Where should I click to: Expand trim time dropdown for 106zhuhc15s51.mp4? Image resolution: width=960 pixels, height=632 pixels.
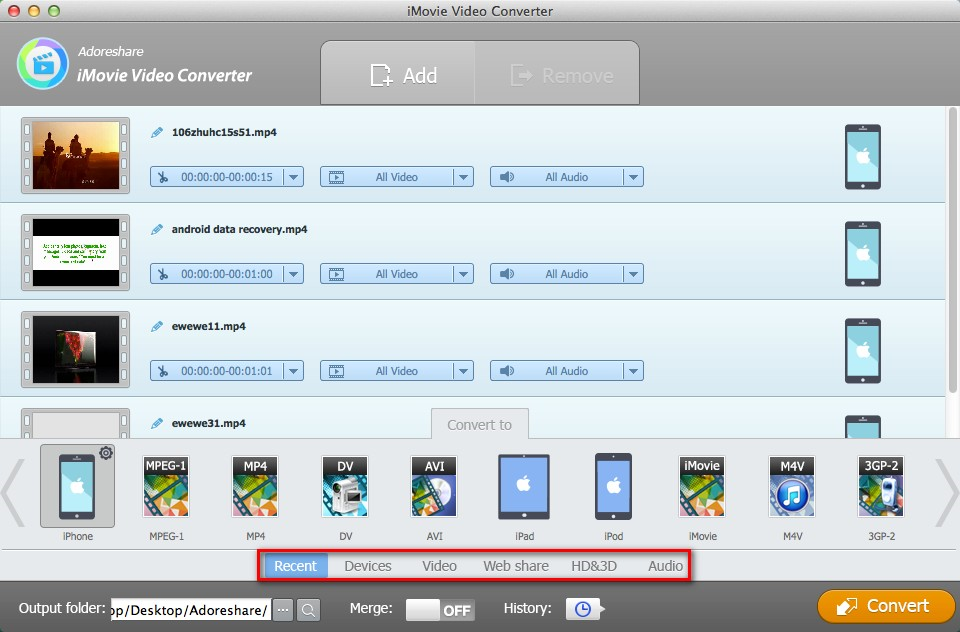pyautogui.click(x=293, y=177)
